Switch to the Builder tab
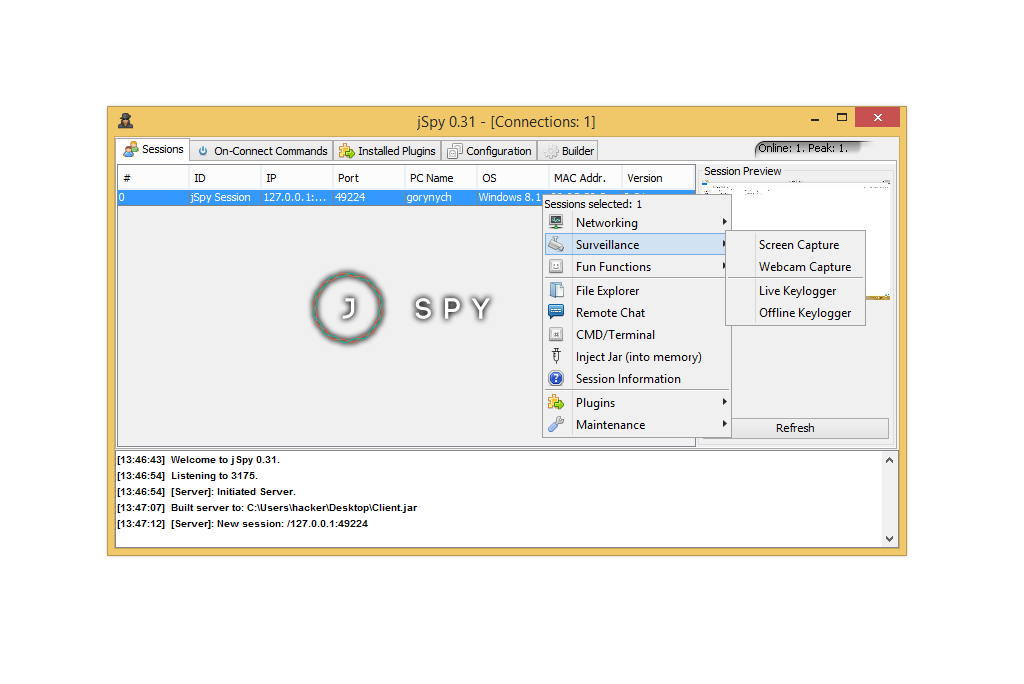Image resolution: width=1024 pixels, height=684 pixels. tap(568, 151)
